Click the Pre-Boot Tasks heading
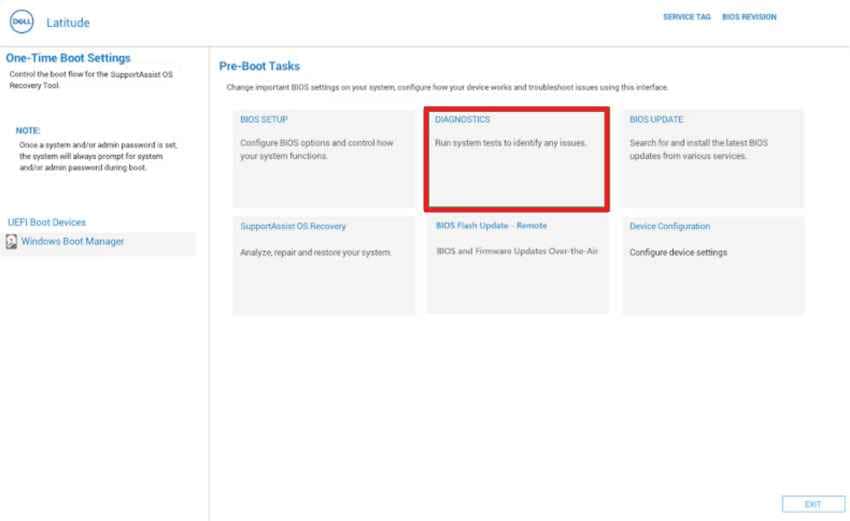The height and width of the screenshot is (521, 850). click(259, 66)
